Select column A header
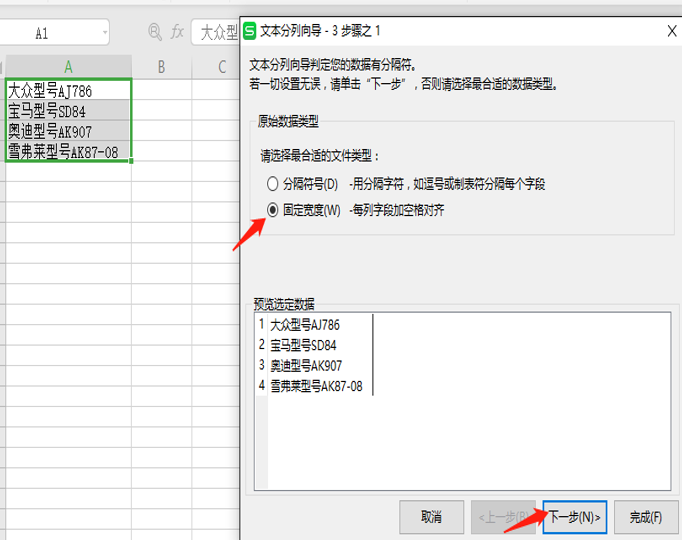Viewport: 682px width, 544px height. [x=68, y=67]
